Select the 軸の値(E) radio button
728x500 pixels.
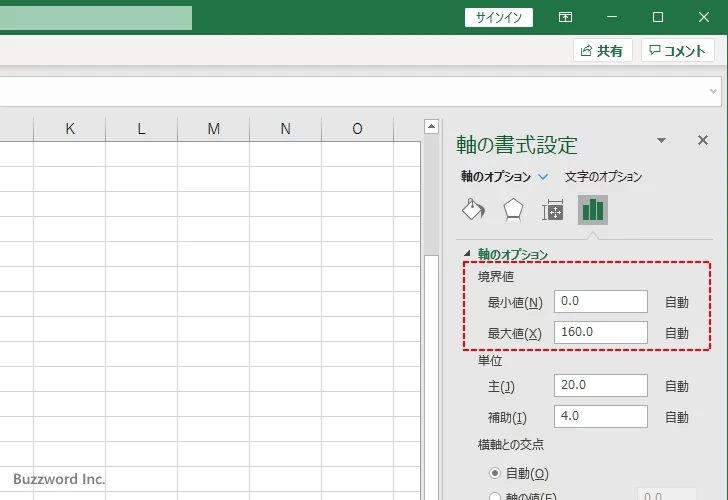click(x=495, y=496)
